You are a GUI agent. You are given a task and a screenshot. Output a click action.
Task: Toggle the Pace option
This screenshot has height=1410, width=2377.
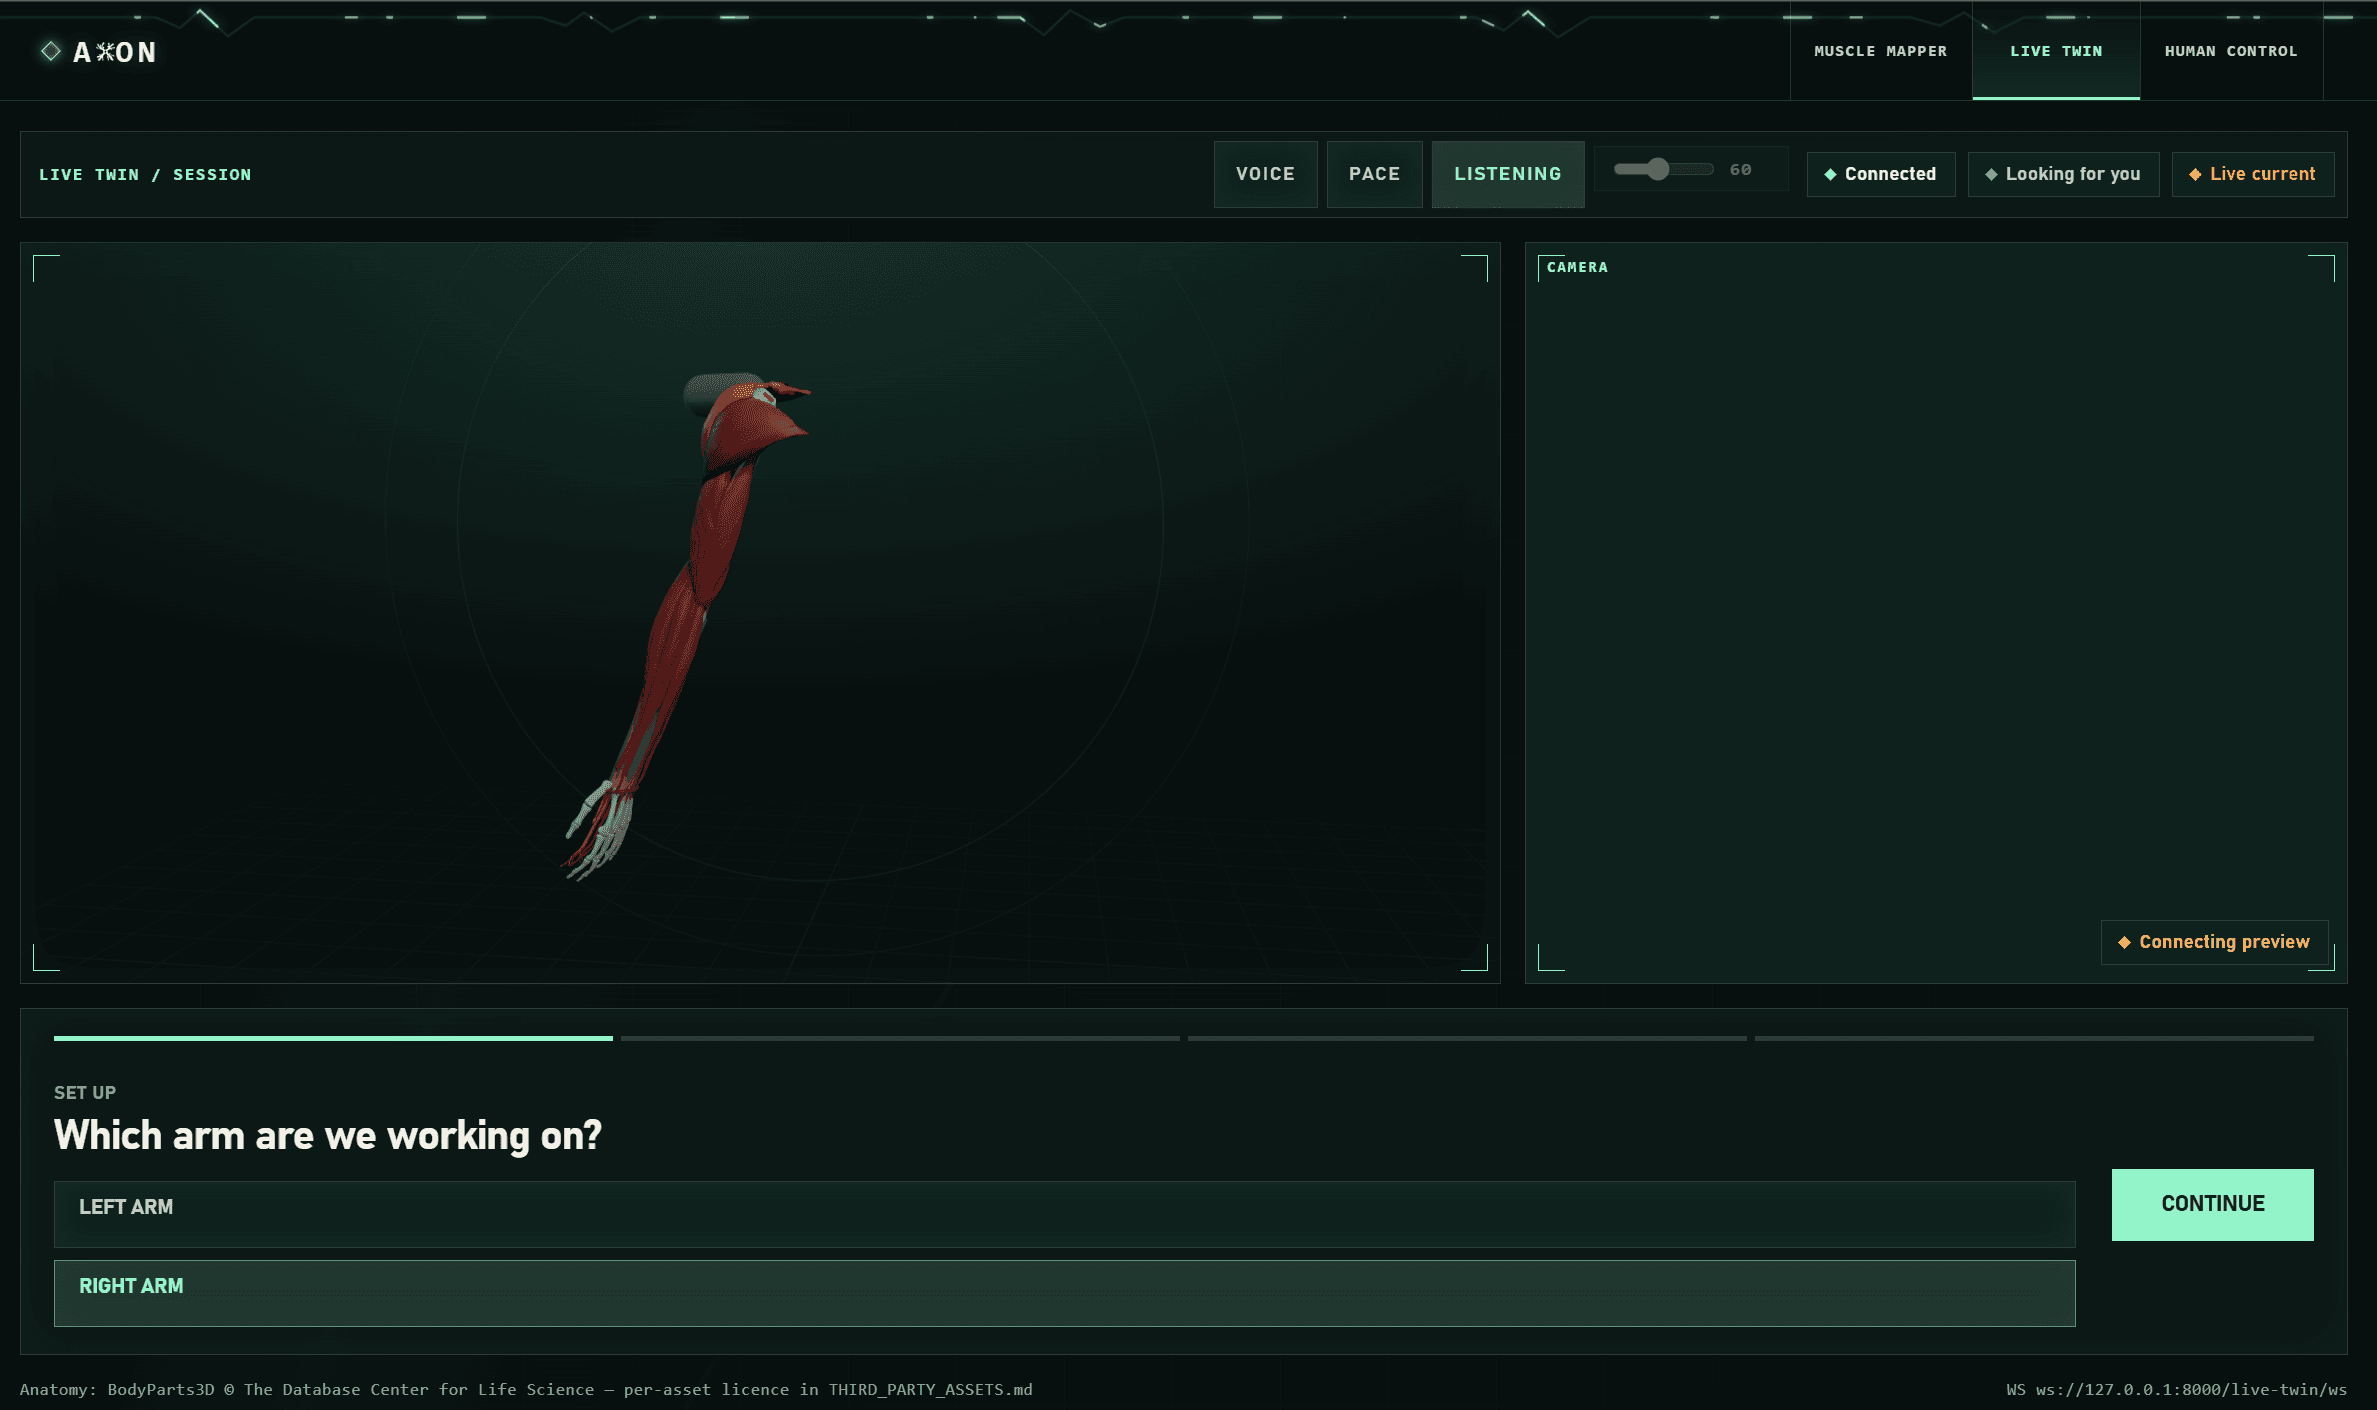(x=1374, y=174)
